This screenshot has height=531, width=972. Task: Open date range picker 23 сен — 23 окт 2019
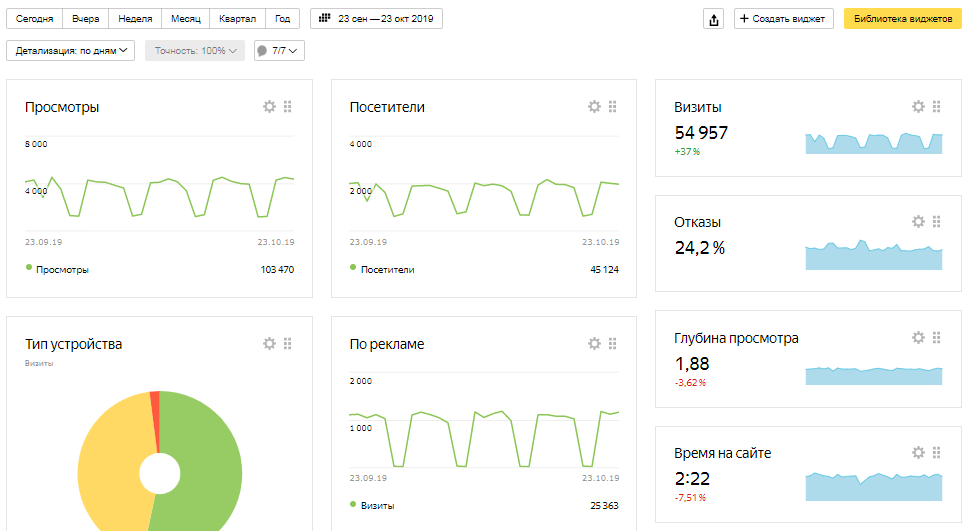[376, 19]
